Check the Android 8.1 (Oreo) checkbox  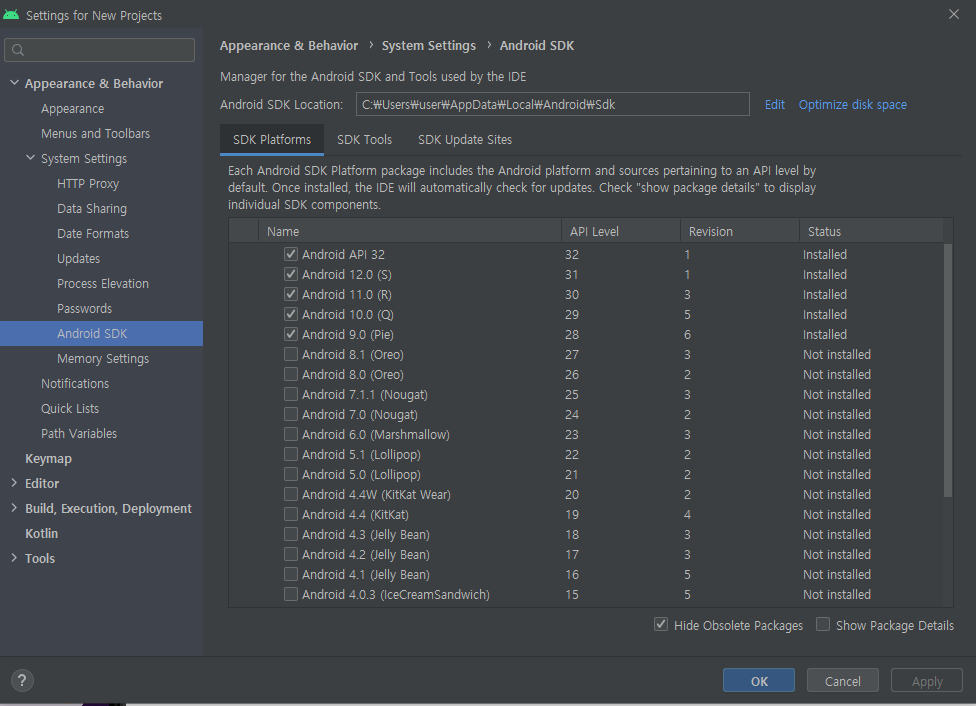coord(291,354)
